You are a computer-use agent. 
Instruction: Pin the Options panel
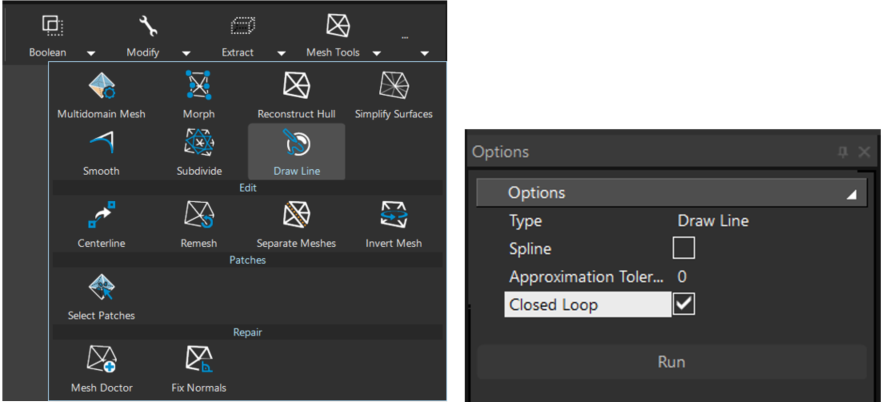pos(842,152)
